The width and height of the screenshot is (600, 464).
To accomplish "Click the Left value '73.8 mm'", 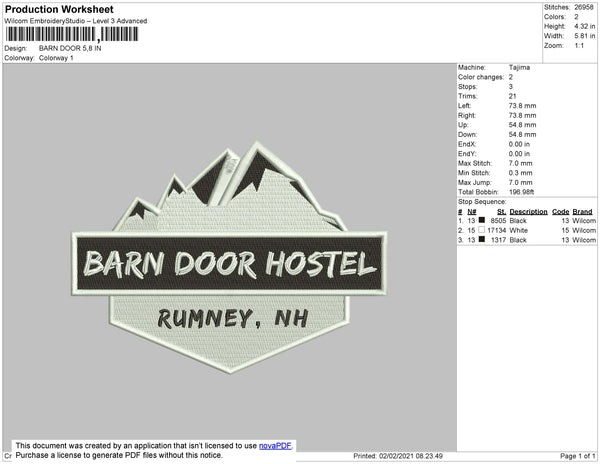I will 522,106.
